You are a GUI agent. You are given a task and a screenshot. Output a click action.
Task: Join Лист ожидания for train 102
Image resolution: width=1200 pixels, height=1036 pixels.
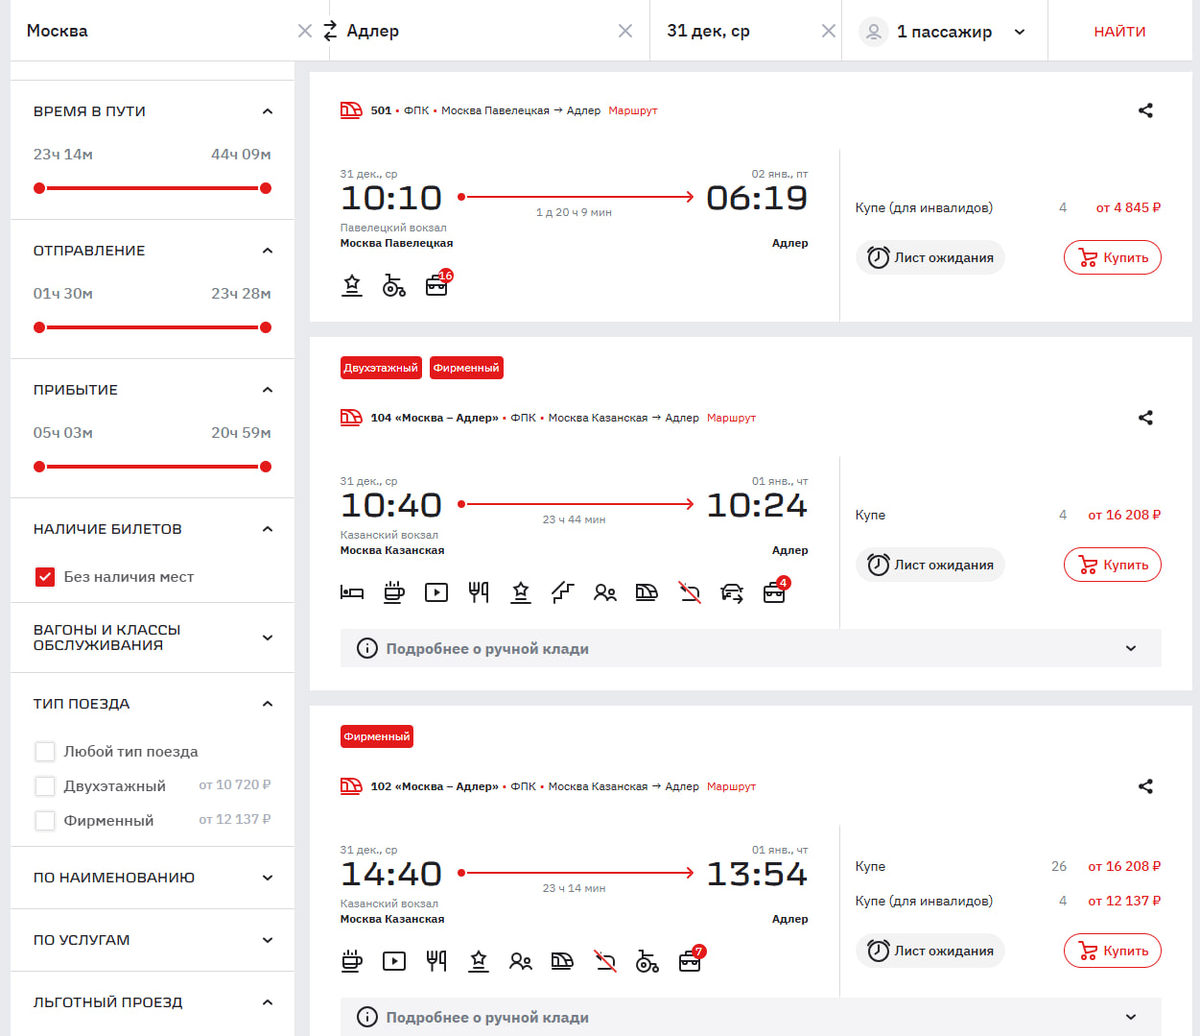[930, 951]
